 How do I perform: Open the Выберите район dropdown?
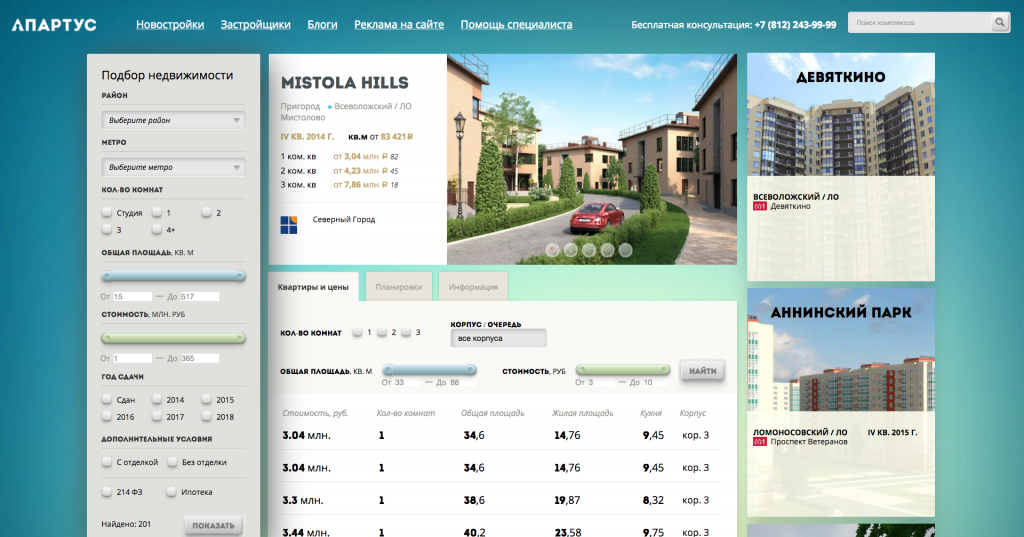173,120
